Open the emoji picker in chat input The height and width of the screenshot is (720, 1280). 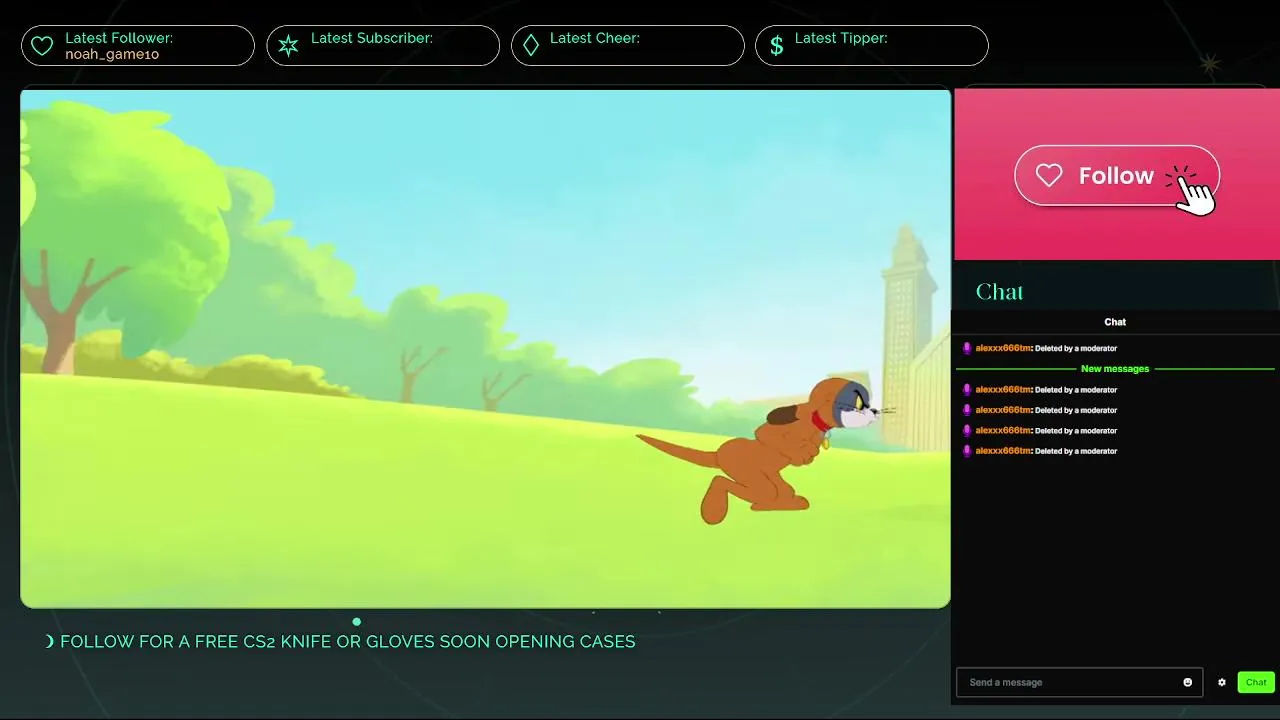(x=1188, y=682)
